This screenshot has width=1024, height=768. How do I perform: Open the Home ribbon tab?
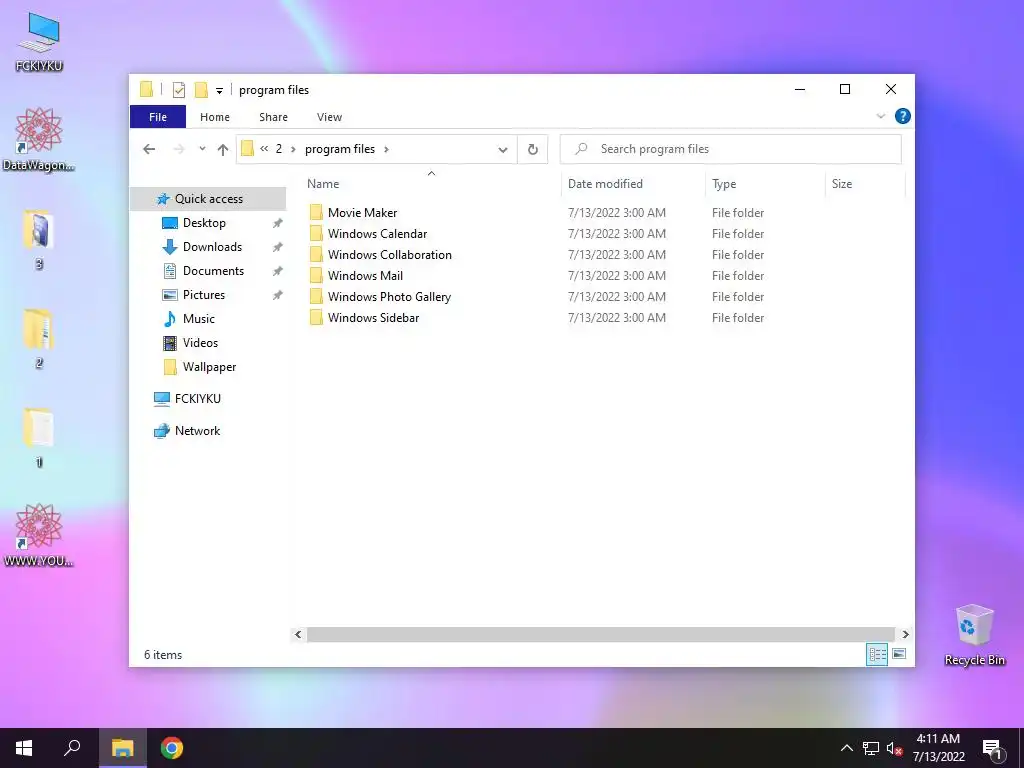tap(215, 117)
